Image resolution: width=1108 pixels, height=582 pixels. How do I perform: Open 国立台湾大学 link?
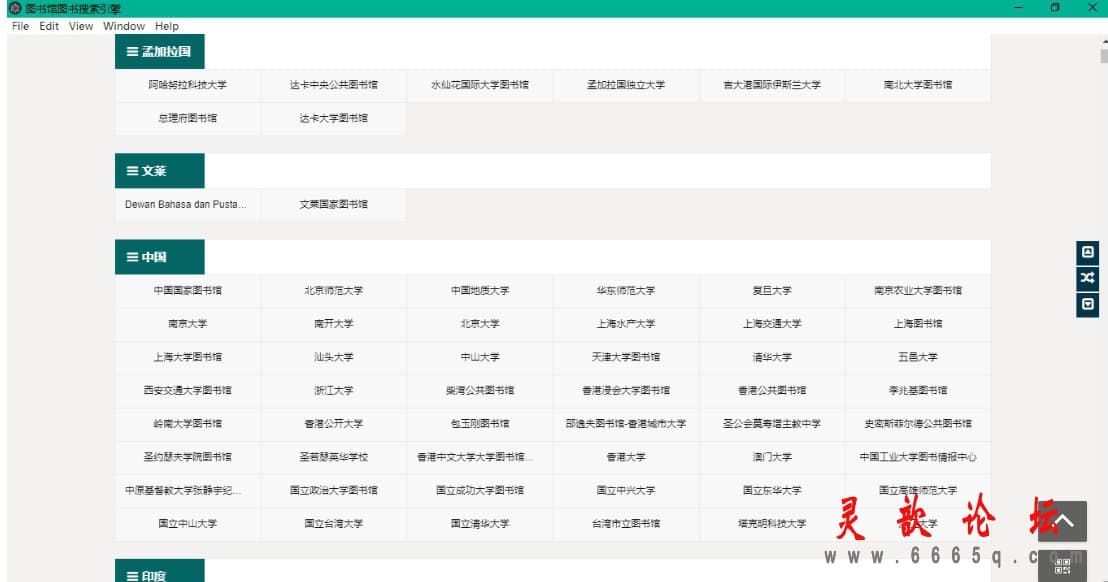(334, 523)
